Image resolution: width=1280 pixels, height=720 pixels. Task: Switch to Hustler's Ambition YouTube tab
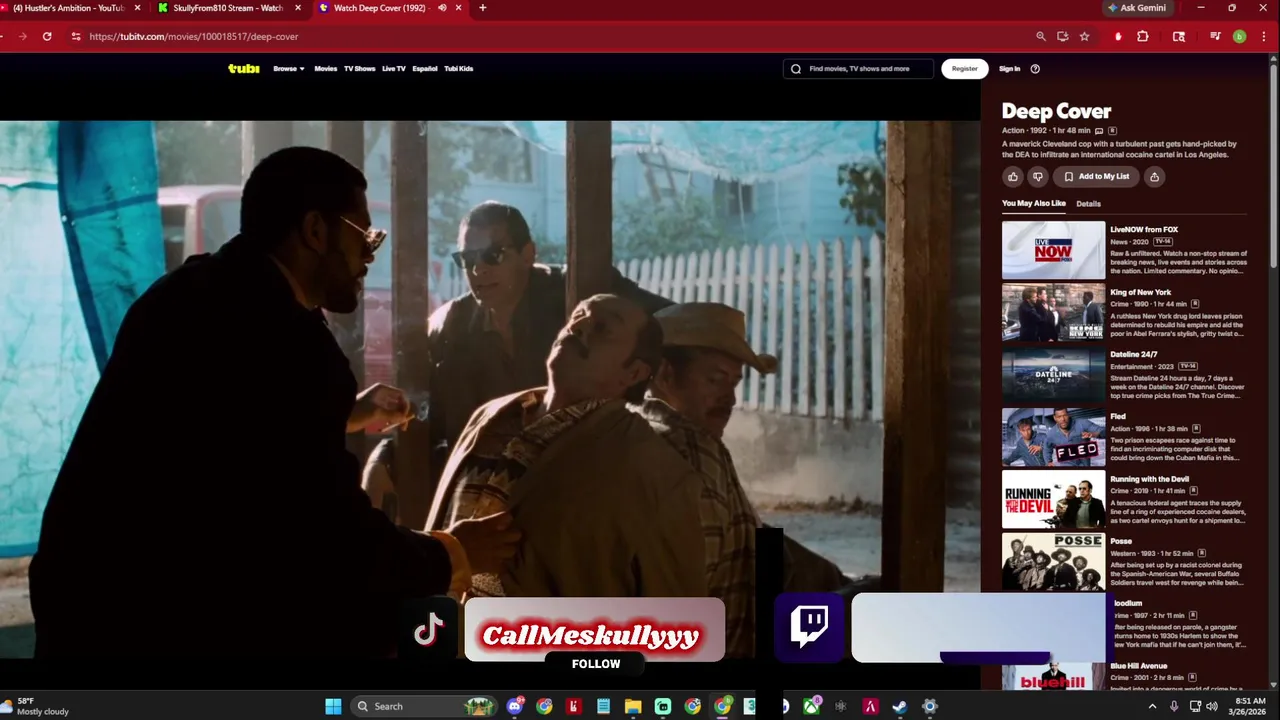coord(68,8)
